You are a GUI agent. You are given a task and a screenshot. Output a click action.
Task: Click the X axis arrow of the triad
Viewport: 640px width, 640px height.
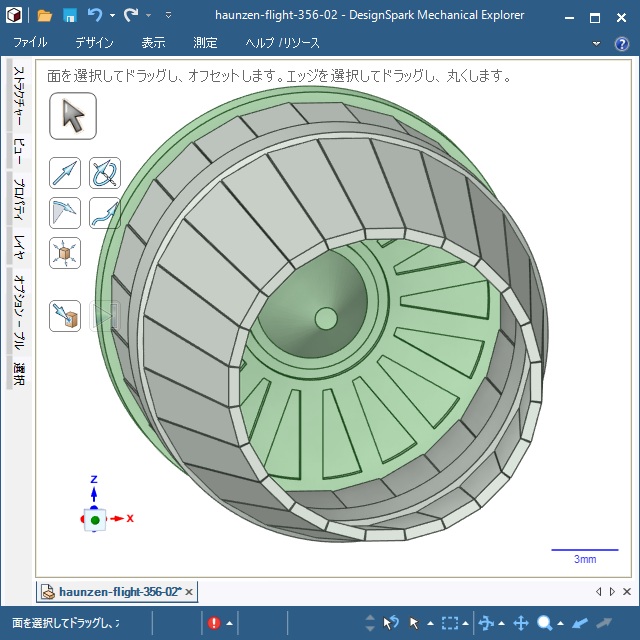(118, 518)
